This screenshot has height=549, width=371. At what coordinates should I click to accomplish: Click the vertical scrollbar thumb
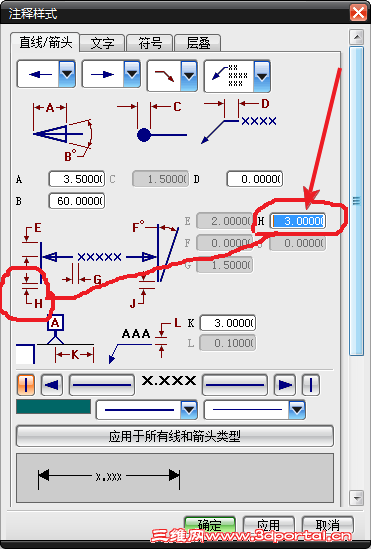point(357,201)
